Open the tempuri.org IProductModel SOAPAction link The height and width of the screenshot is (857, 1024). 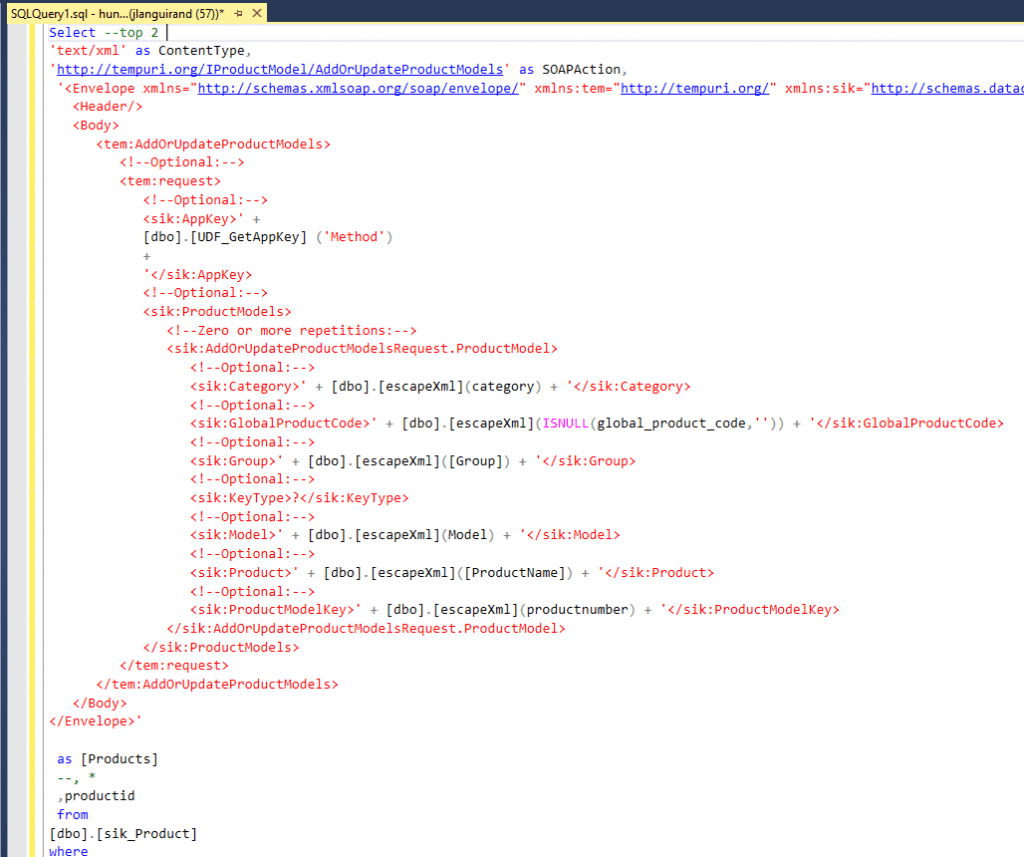click(x=280, y=69)
